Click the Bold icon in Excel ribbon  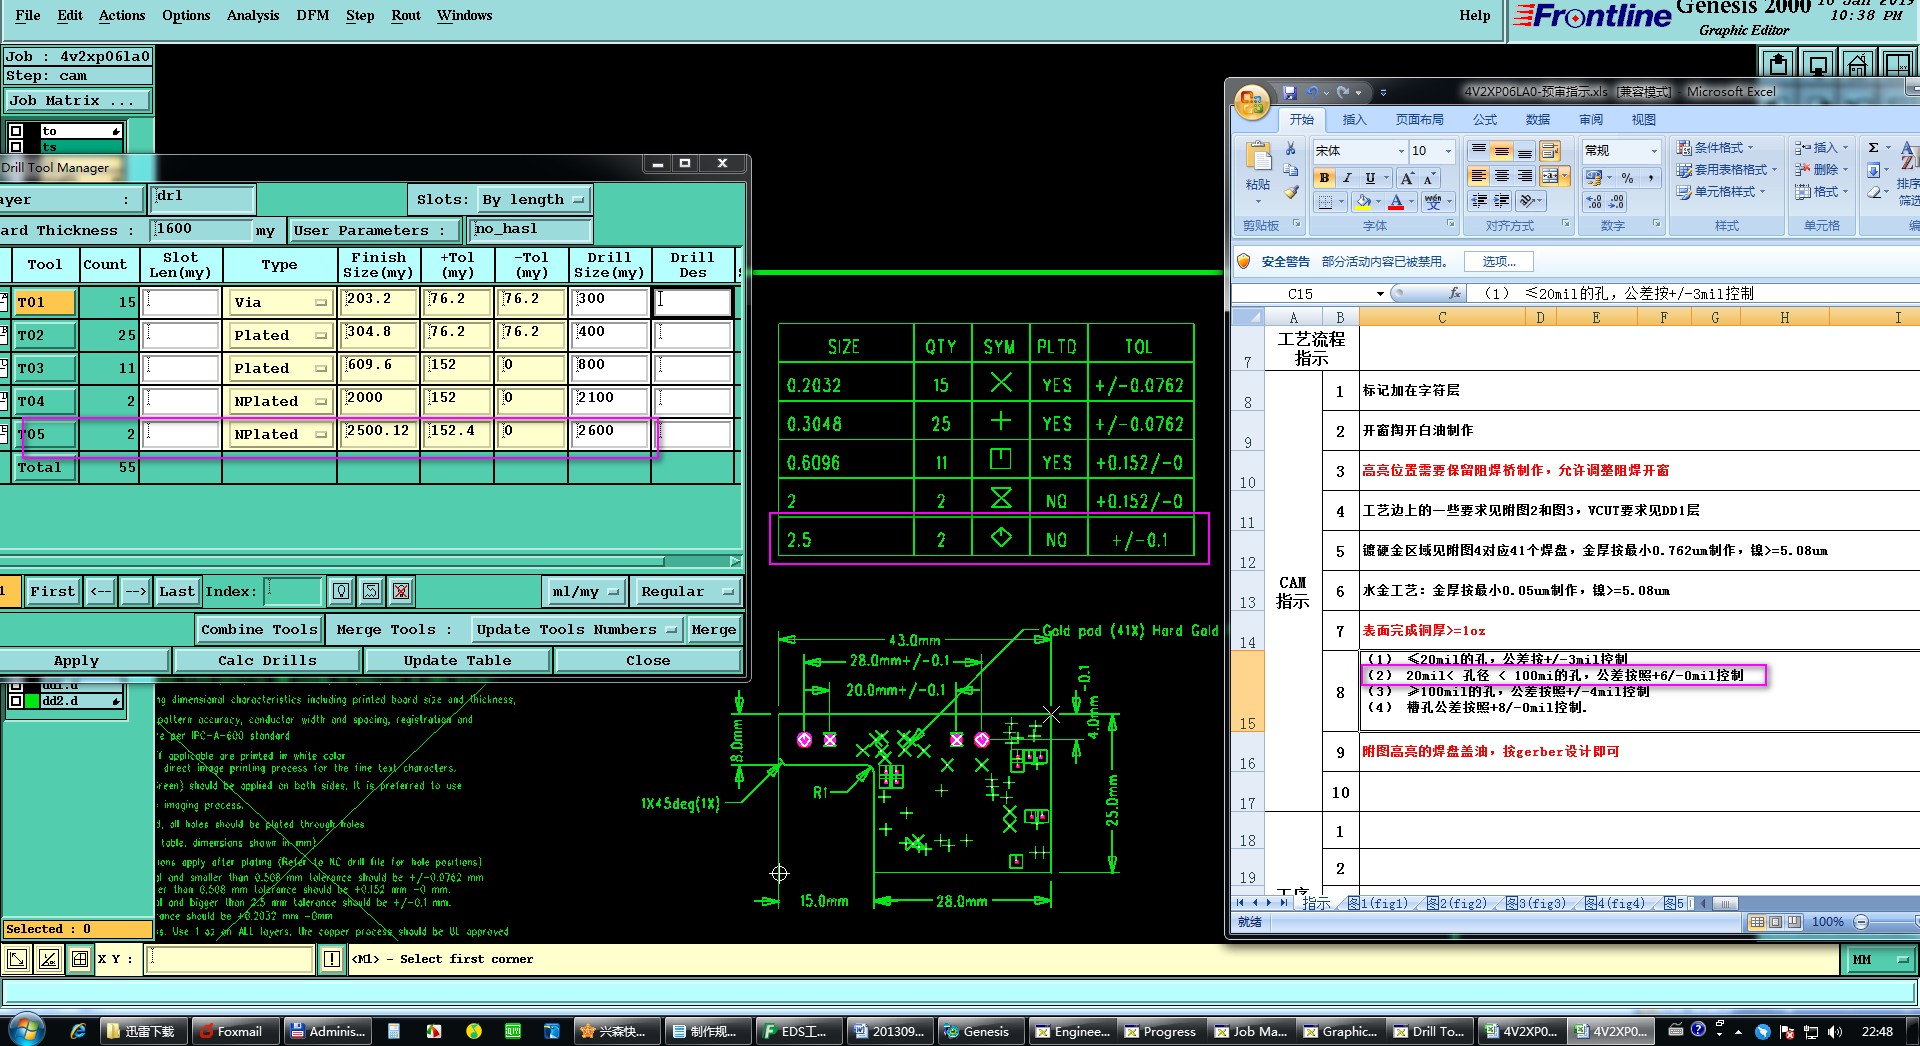point(1324,178)
